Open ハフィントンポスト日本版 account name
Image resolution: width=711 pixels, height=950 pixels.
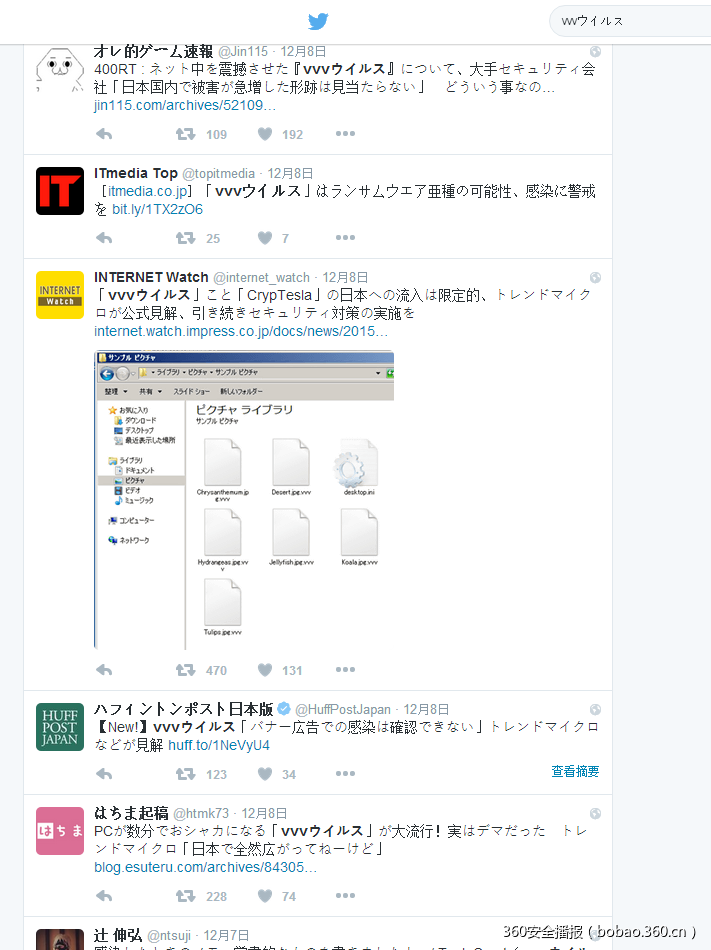(x=184, y=709)
